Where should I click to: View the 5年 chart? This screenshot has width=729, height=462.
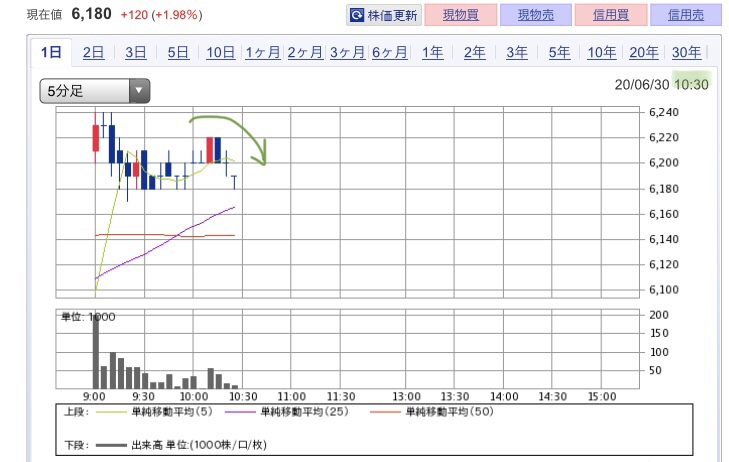coord(559,52)
